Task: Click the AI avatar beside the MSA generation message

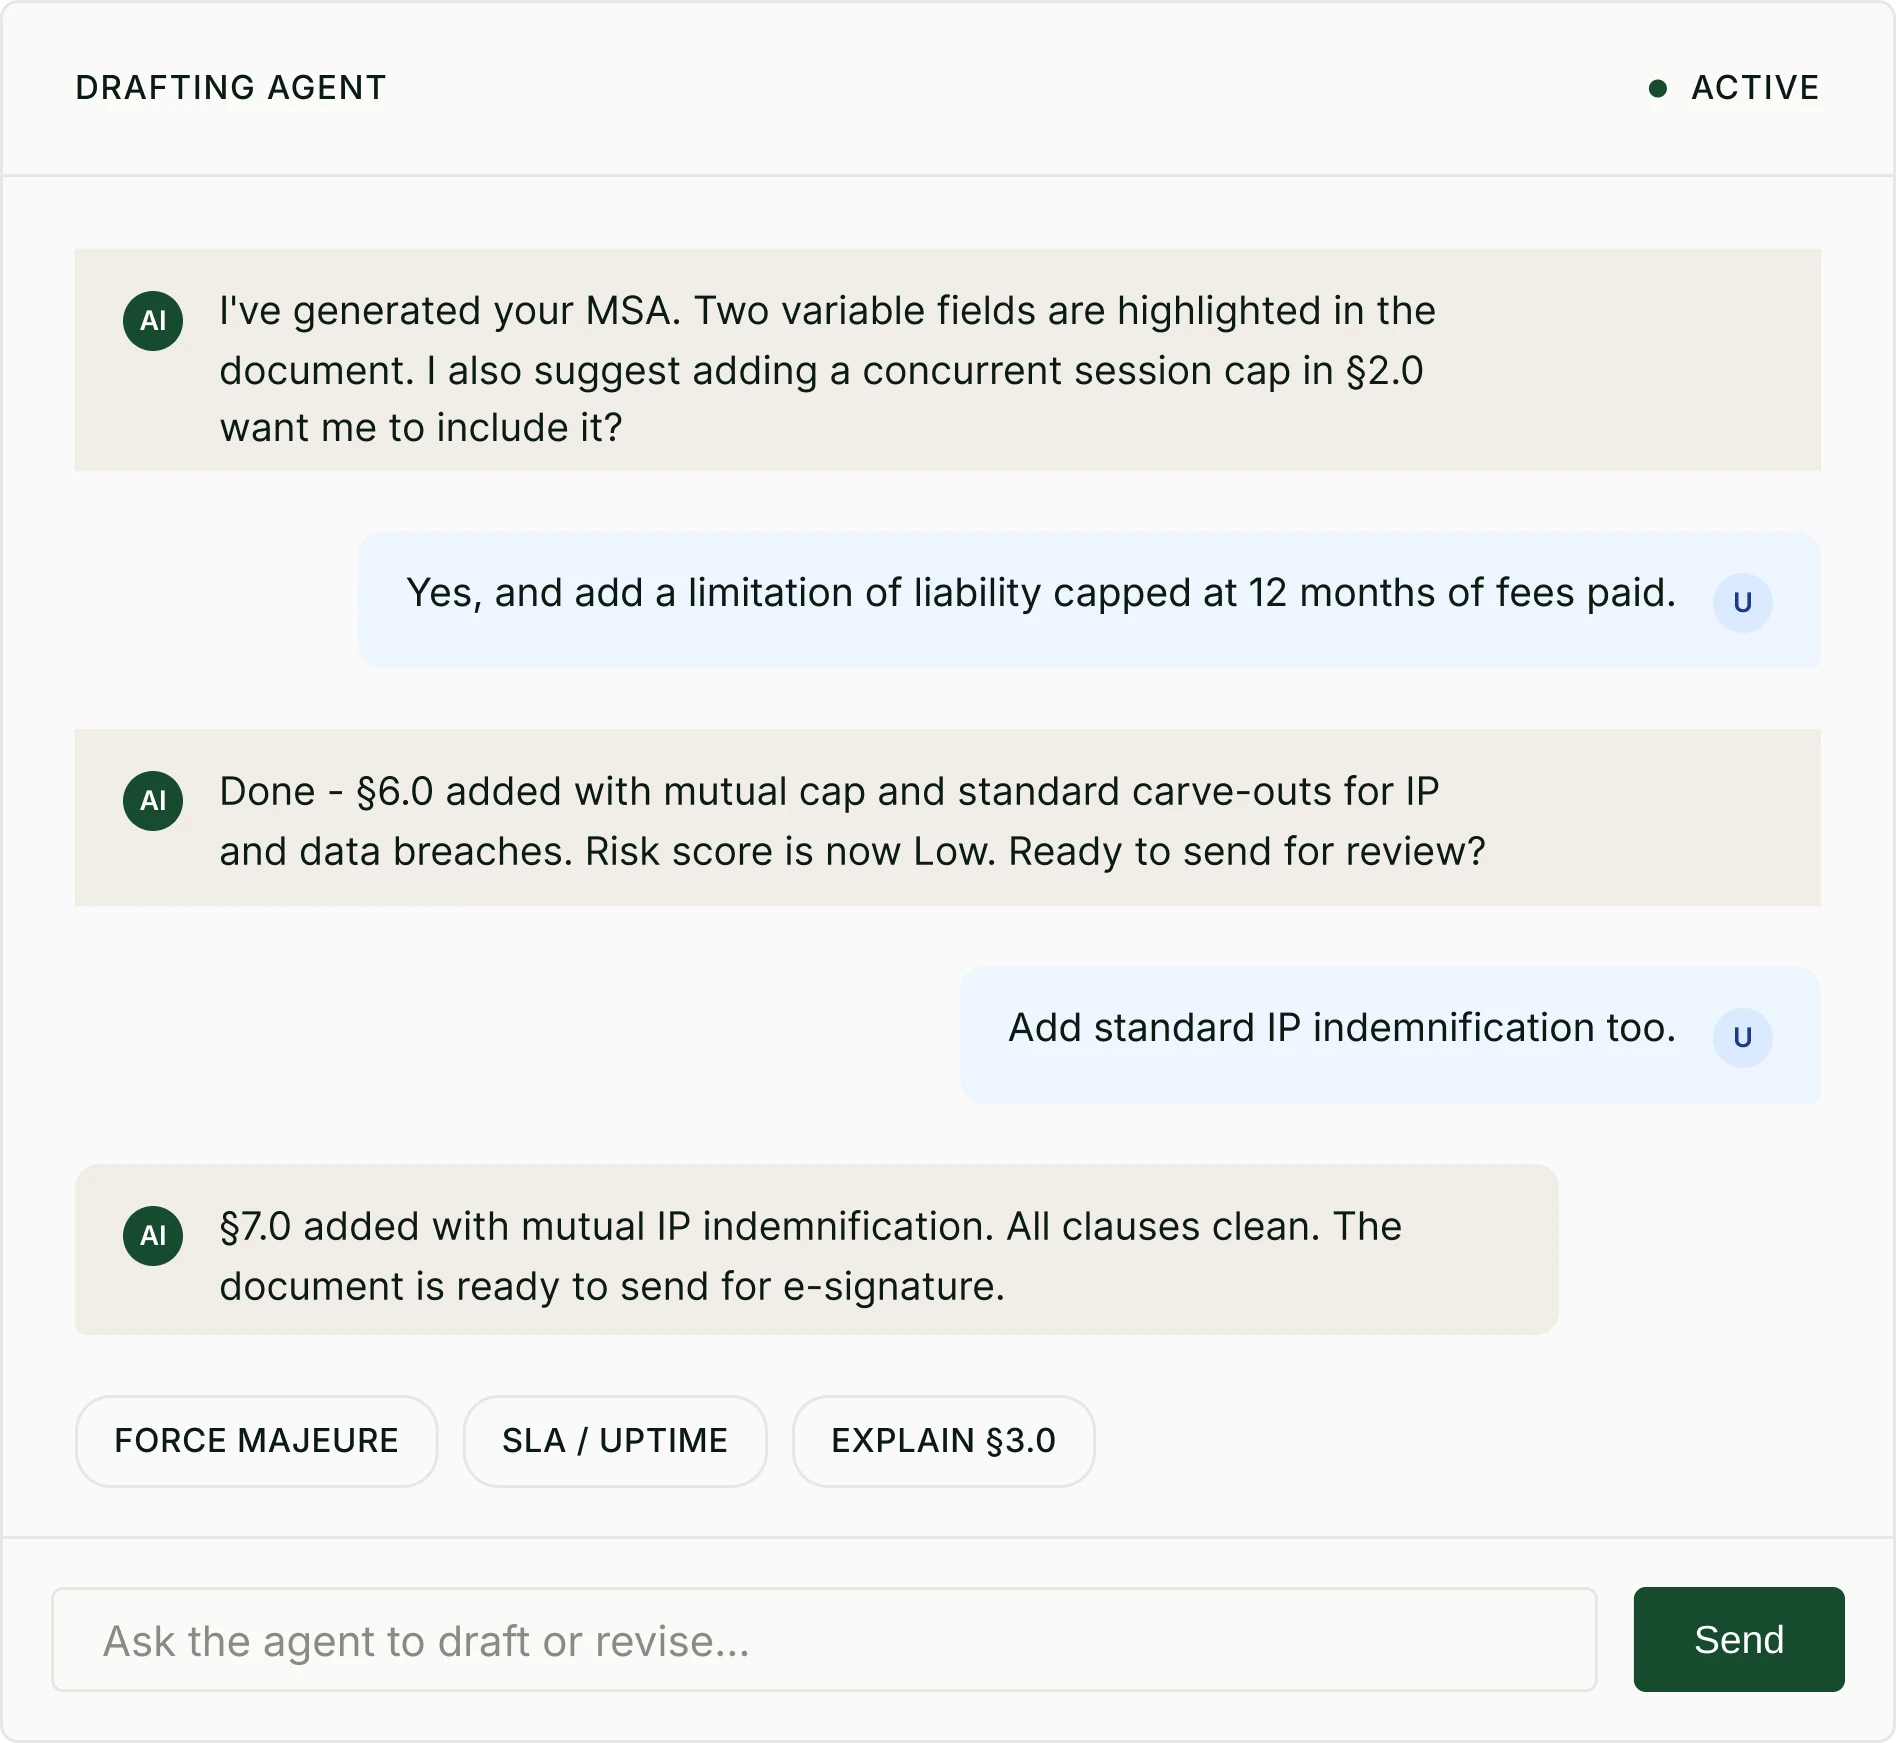Action: [152, 320]
